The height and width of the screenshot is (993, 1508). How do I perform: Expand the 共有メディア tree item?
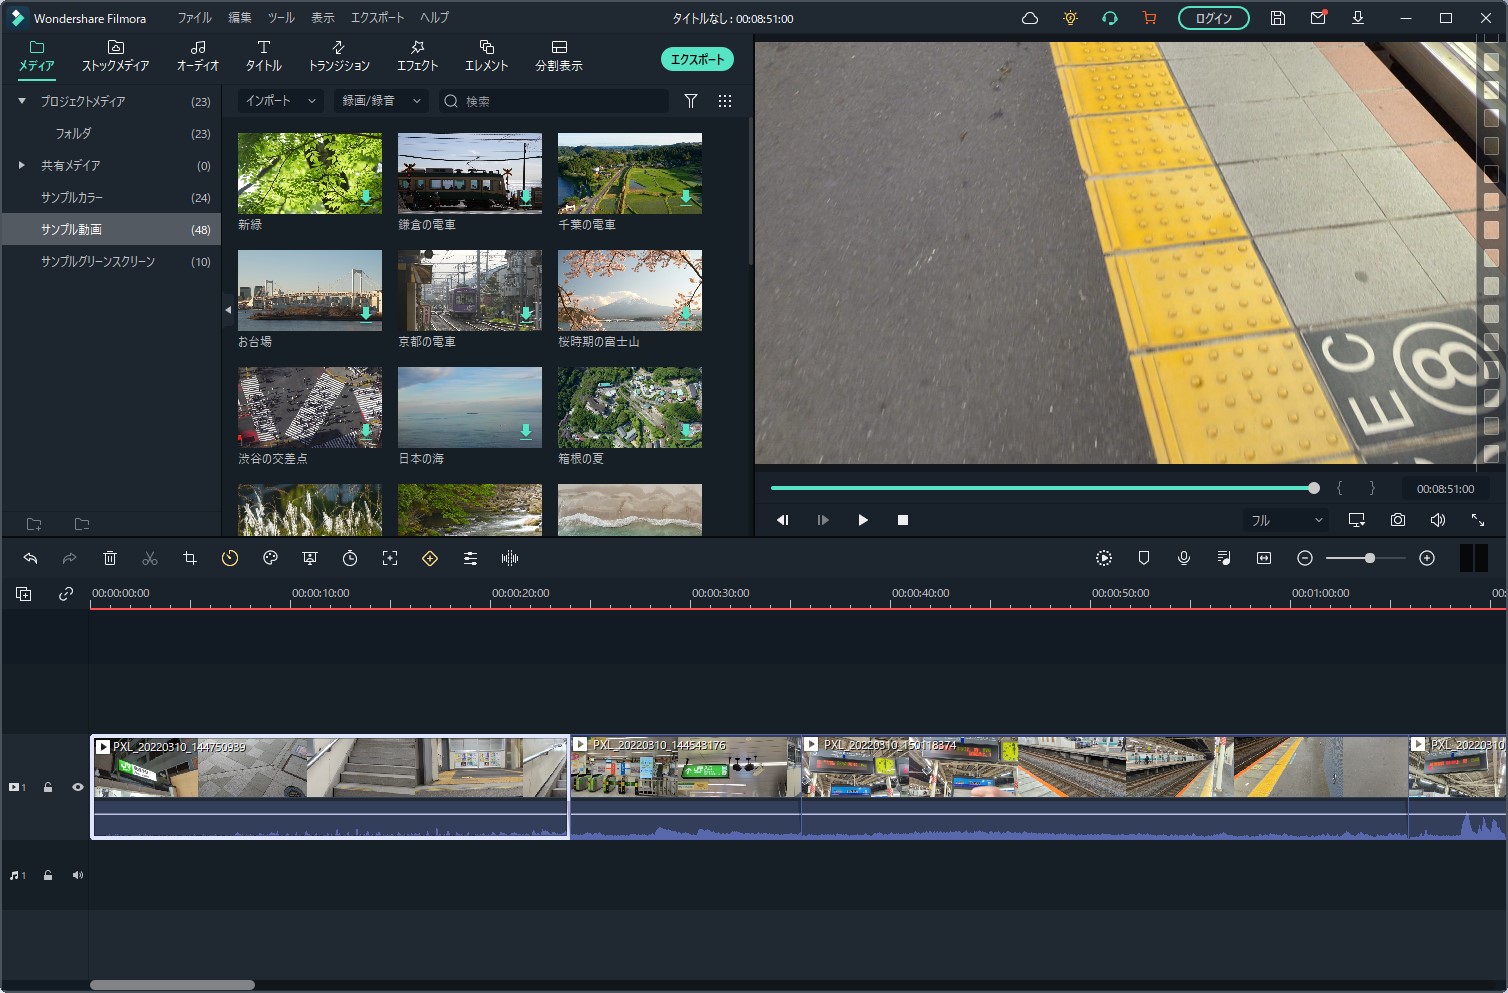point(22,165)
